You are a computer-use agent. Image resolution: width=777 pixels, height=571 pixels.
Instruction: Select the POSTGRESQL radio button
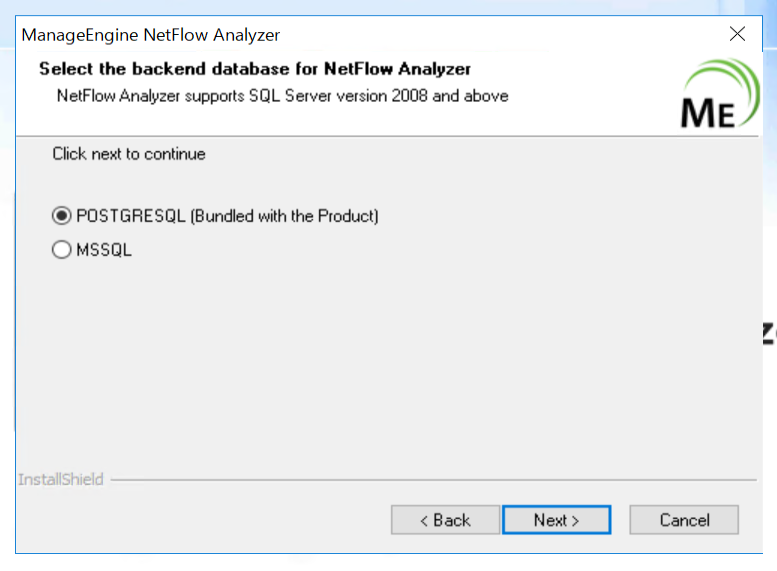62,216
